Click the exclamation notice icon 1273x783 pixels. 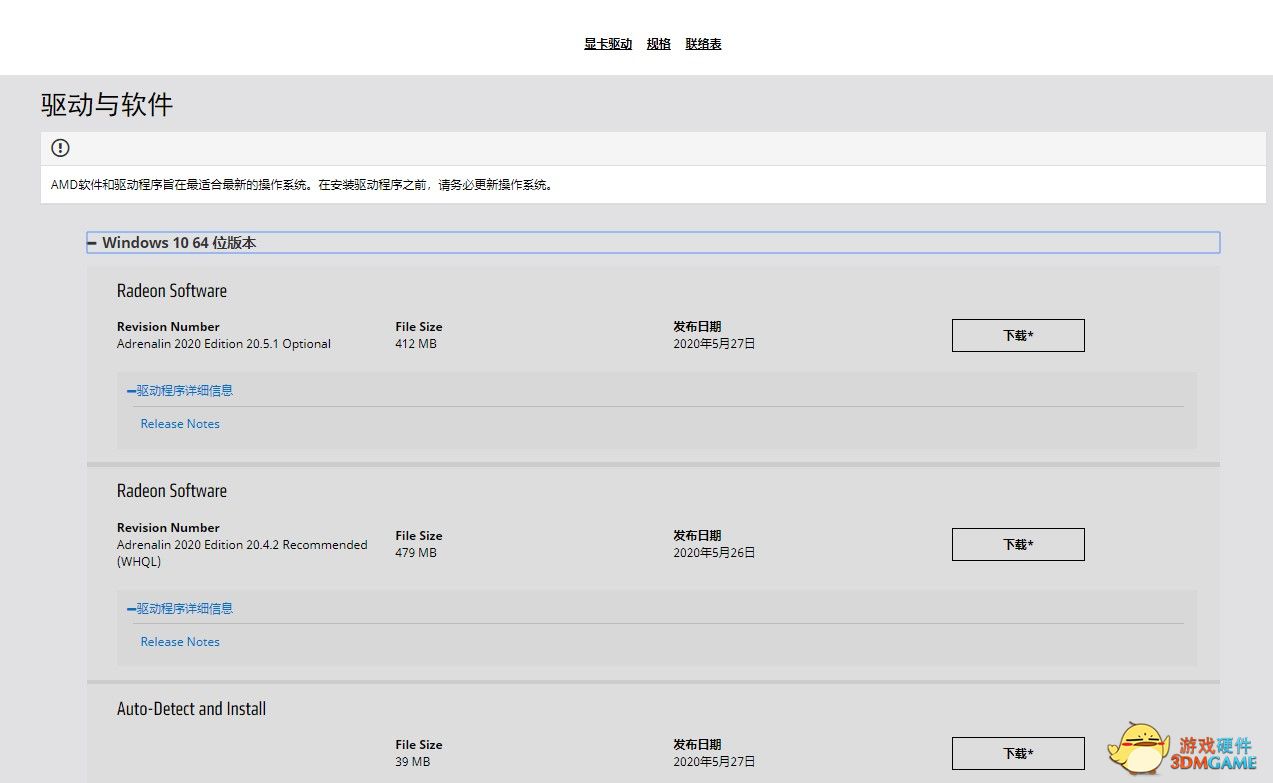60,148
